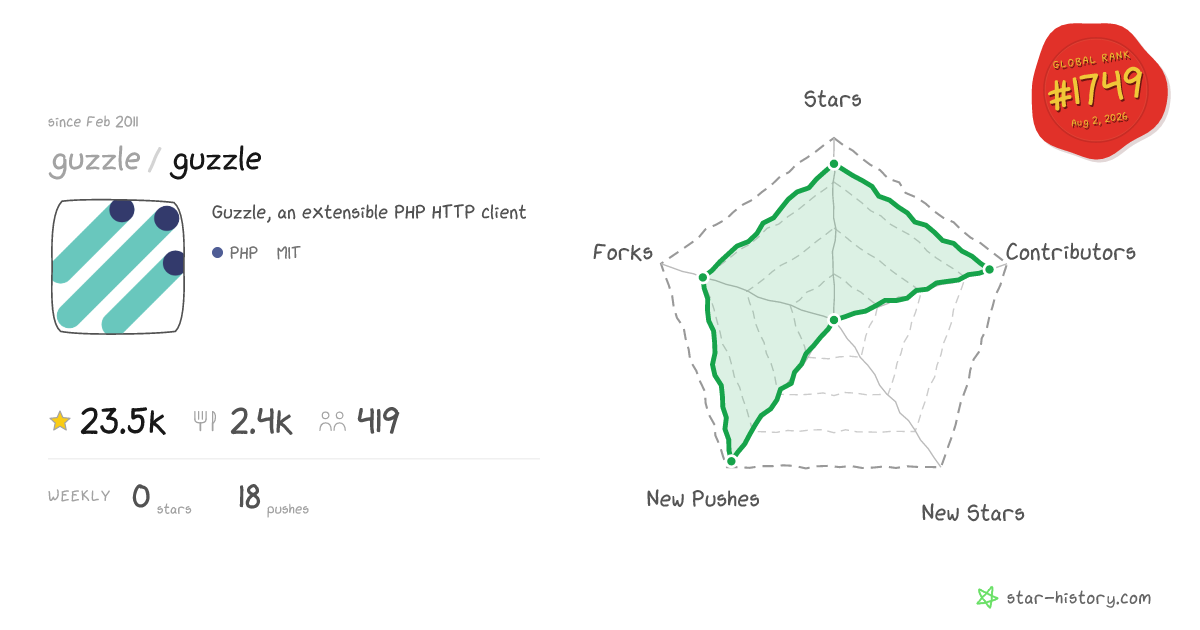Image resolution: width=1200 pixels, height=630 pixels.
Task: Click the Contributors axis label
Action: [1071, 252]
